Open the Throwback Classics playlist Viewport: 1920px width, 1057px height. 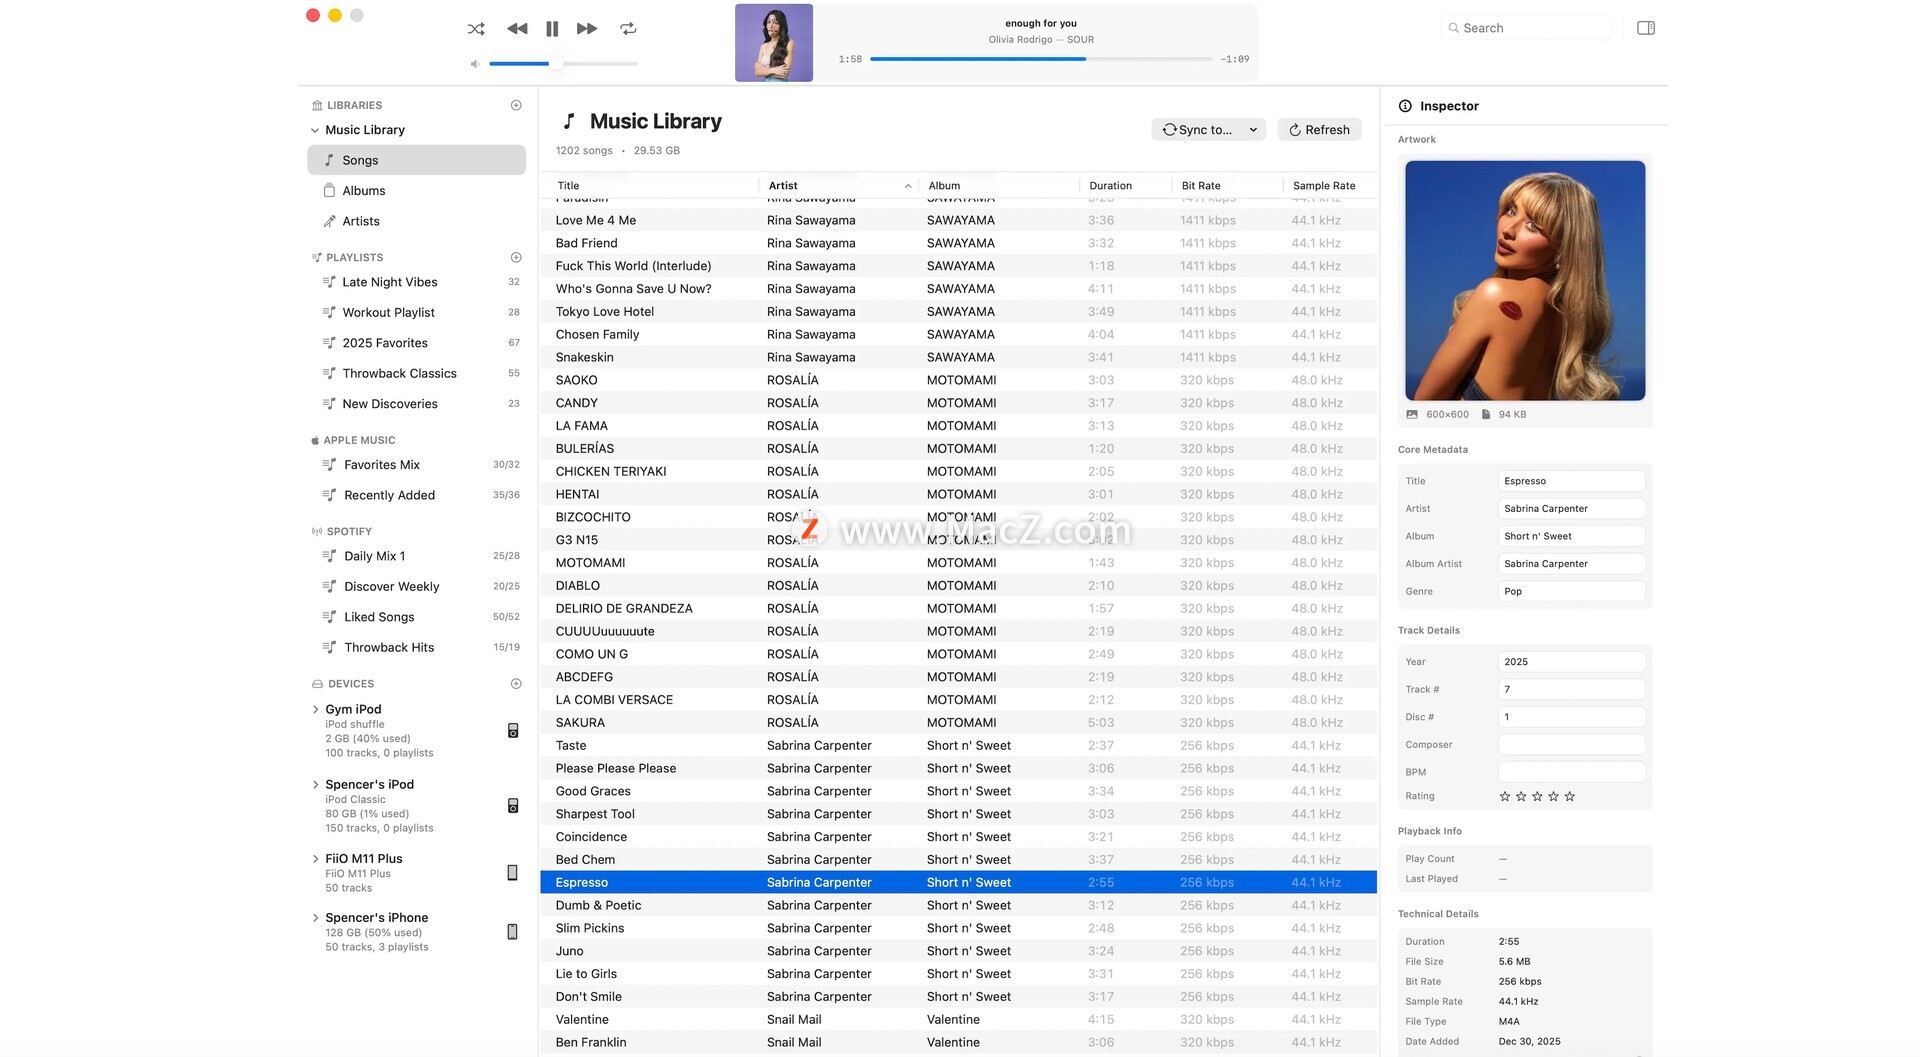(x=416, y=373)
